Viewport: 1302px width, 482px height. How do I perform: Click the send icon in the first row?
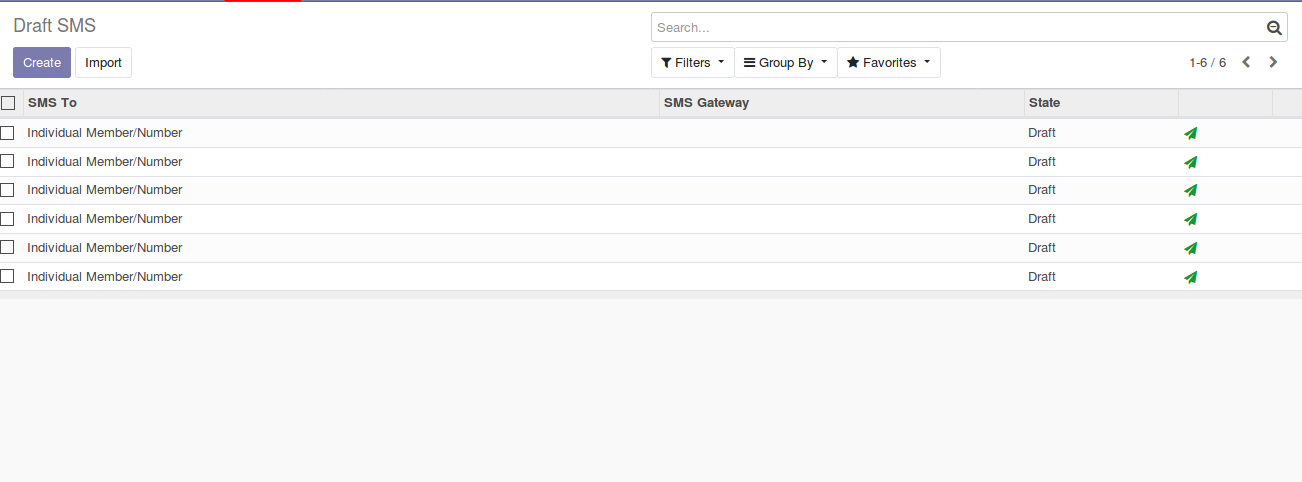click(x=1190, y=133)
